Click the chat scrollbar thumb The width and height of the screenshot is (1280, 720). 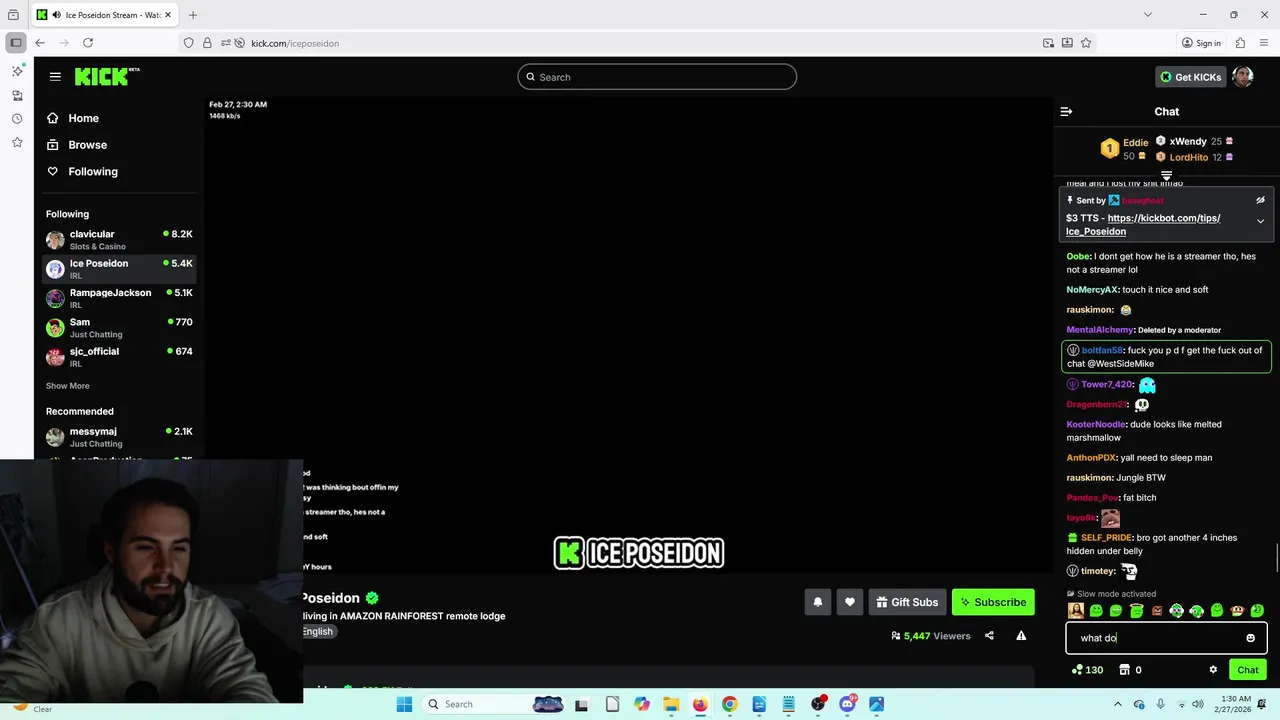tap(1276, 556)
